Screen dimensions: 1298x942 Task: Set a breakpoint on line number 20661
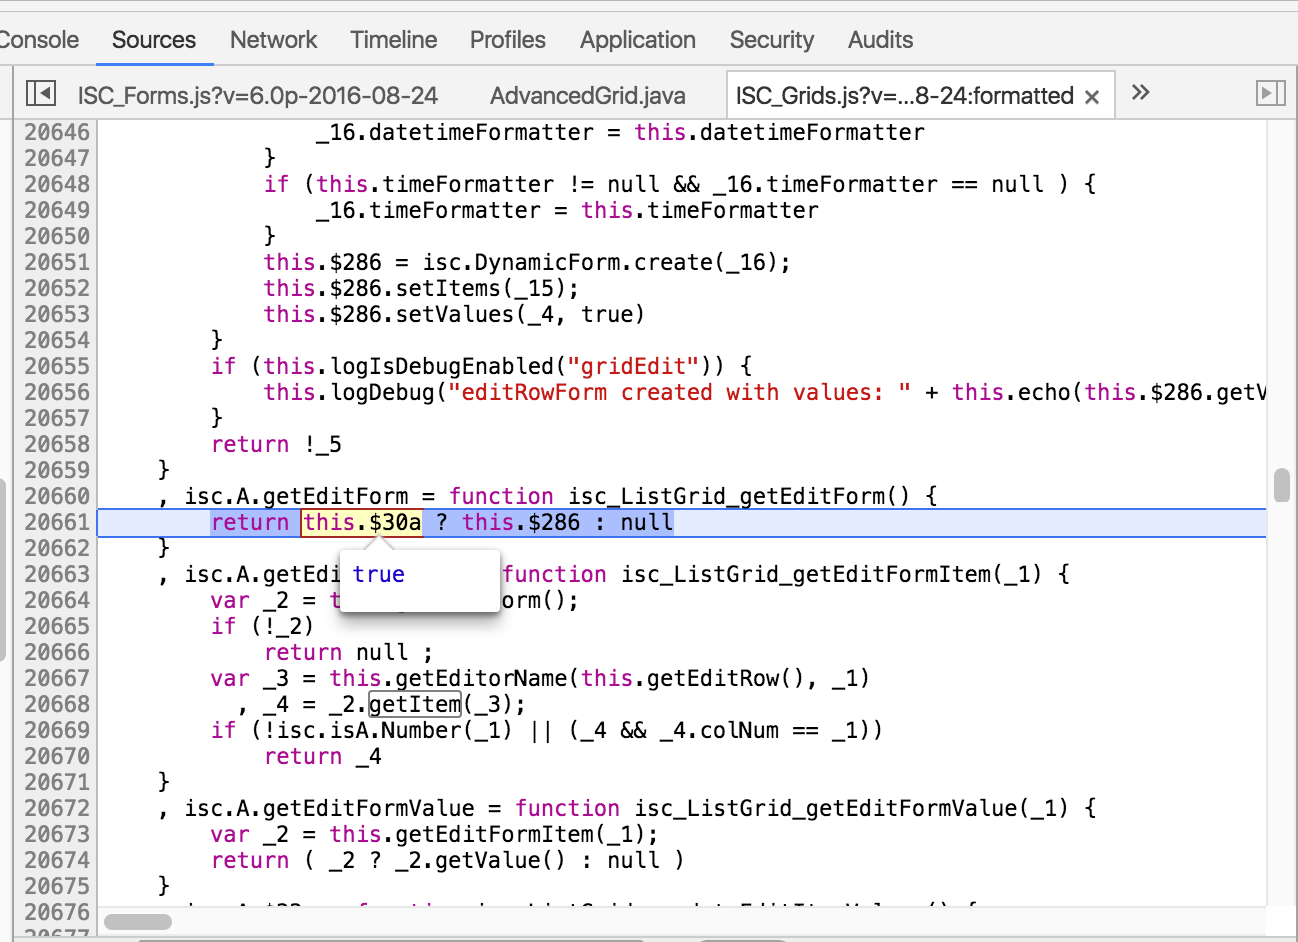pos(57,522)
